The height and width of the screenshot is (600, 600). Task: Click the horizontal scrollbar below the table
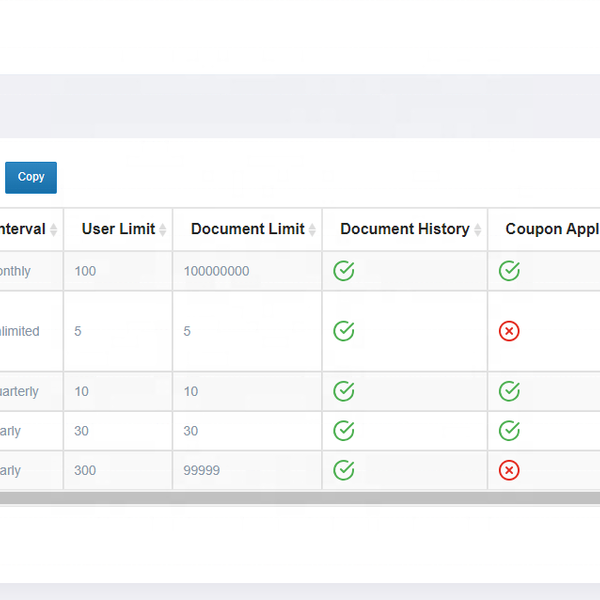click(x=300, y=497)
